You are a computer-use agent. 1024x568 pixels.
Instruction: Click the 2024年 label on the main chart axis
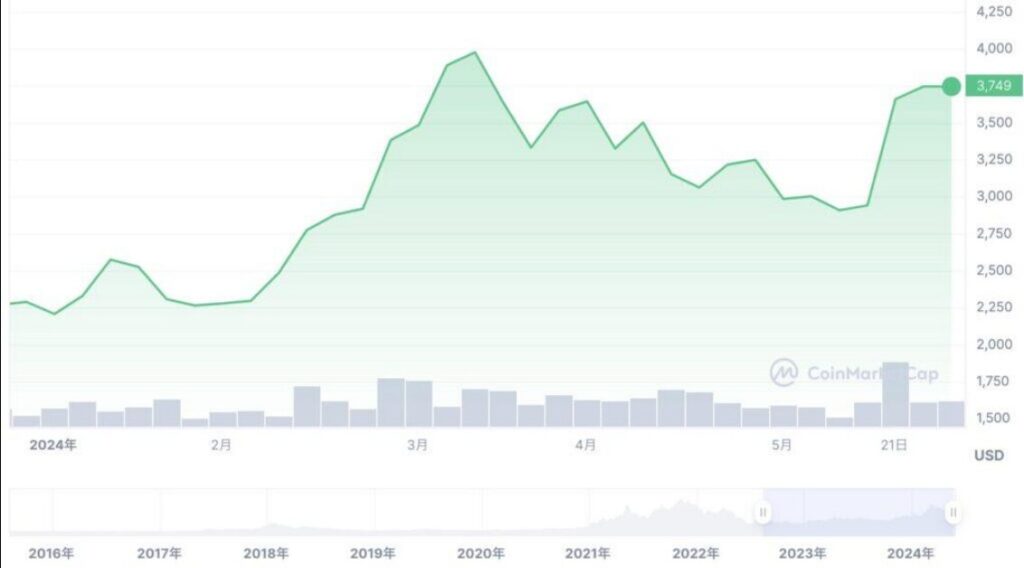[x=52, y=445]
